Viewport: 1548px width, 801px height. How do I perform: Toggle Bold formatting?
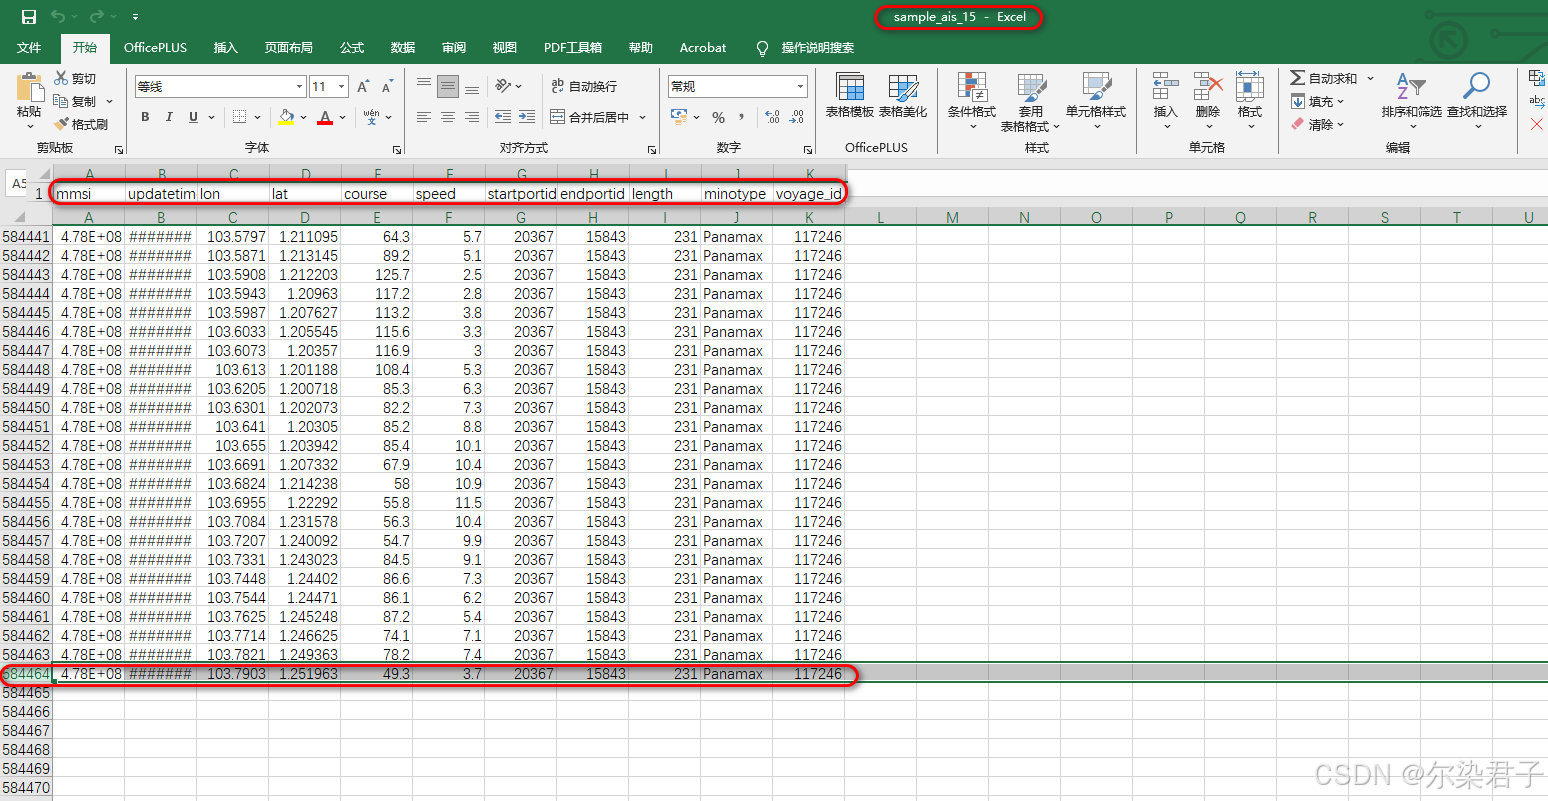[x=145, y=117]
